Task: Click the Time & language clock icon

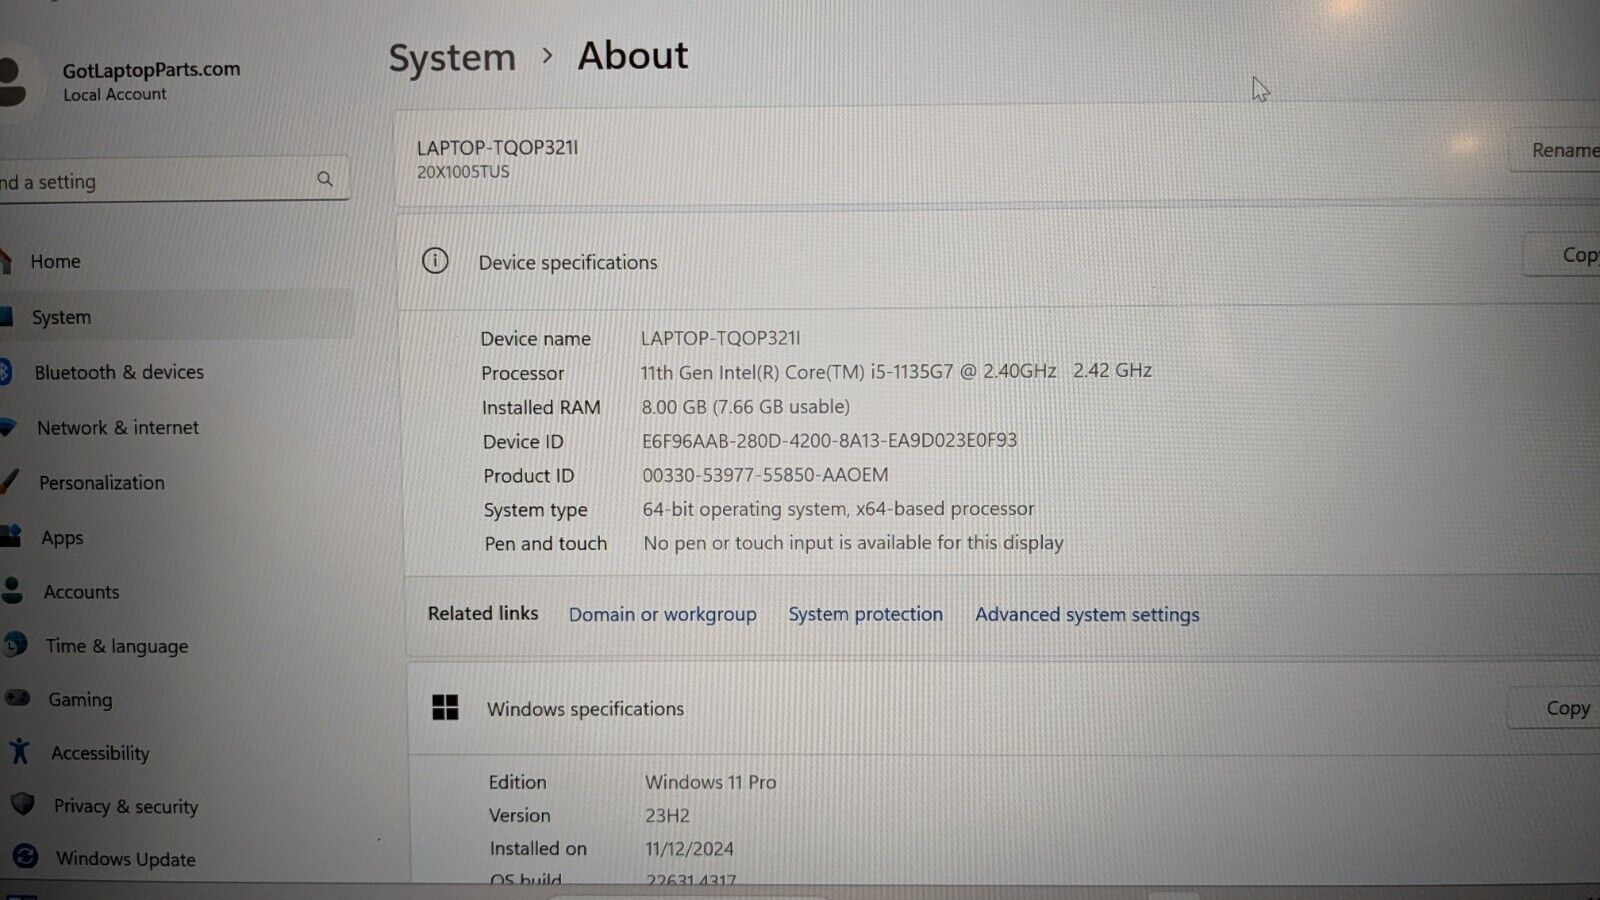Action: pos(15,645)
